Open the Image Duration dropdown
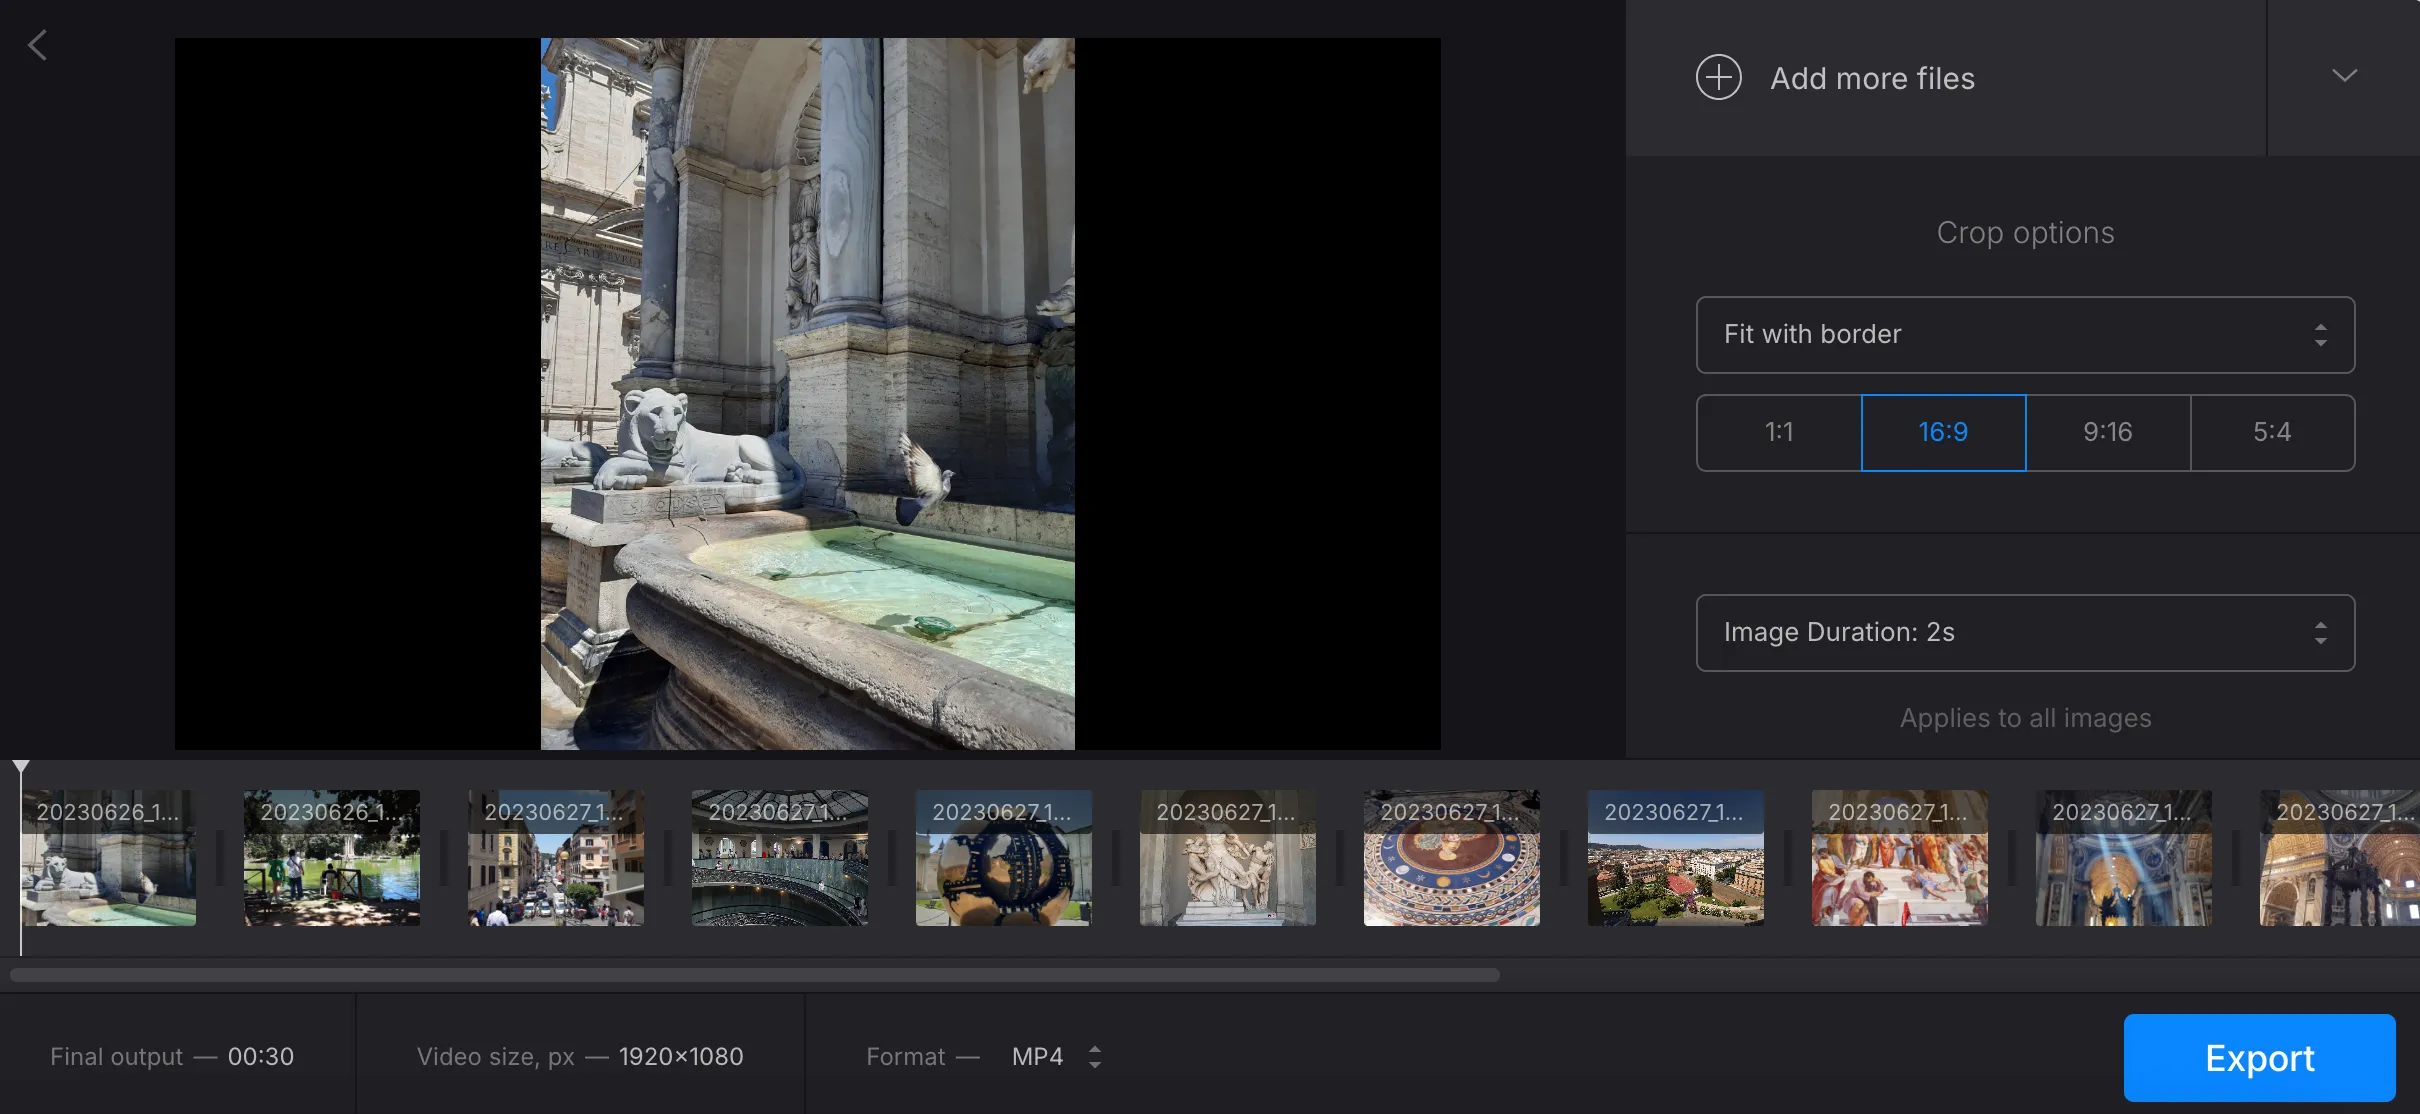Image resolution: width=2420 pixels, height=1114 pixels. pos(2025,633)
